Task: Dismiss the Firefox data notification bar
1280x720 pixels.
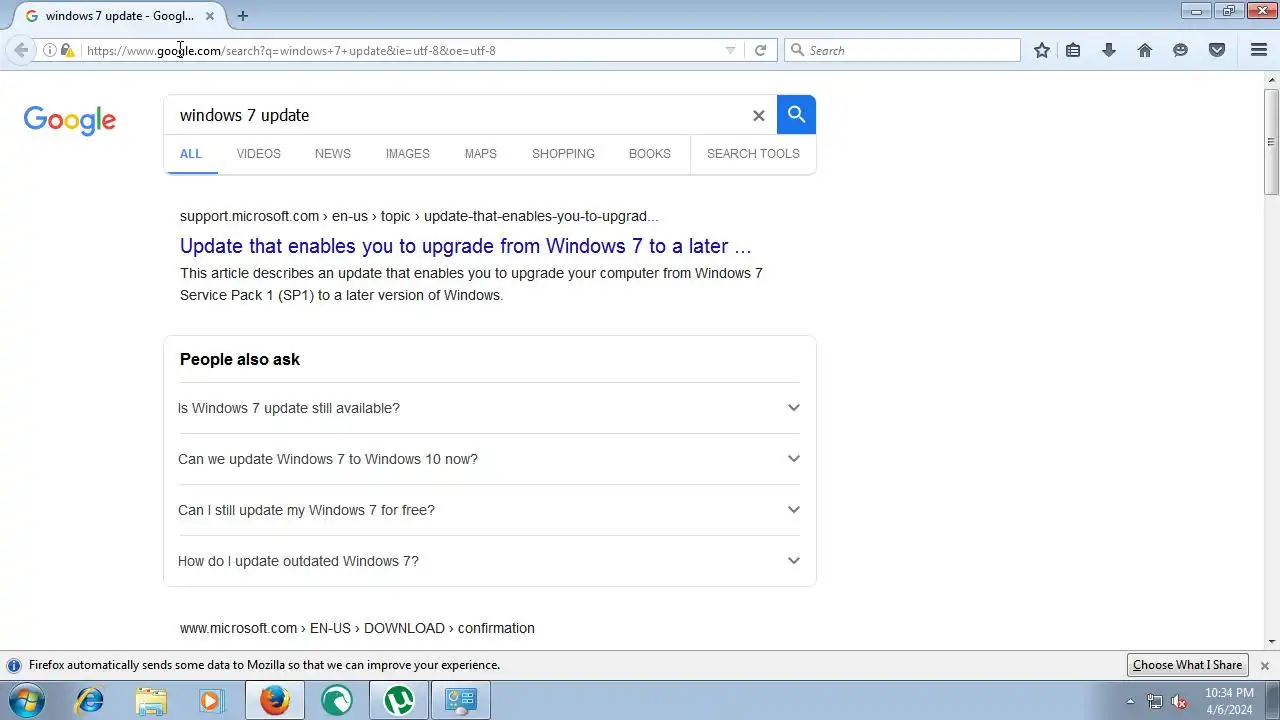Action: pyautogui.click(x=1264, y=665)
